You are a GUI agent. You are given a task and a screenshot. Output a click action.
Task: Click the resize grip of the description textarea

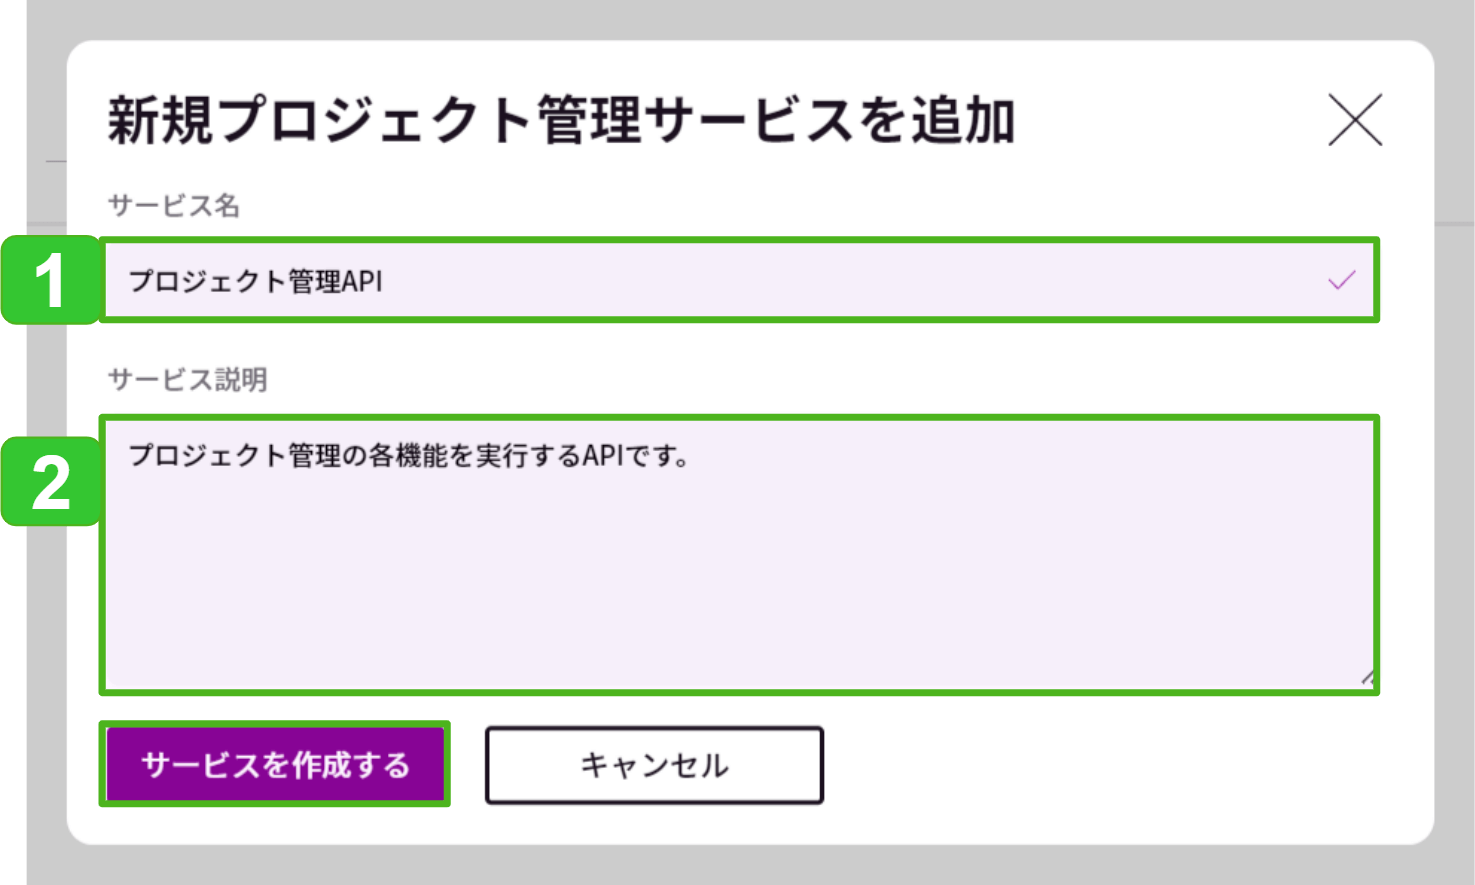(1368, 678)
